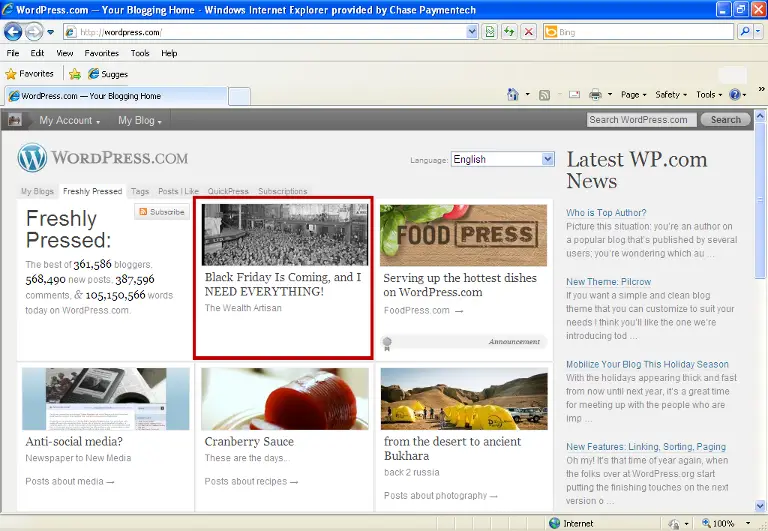Screen dimensions: 768x531
Task: Open the Edit menu
Action: tap(37, 53)
